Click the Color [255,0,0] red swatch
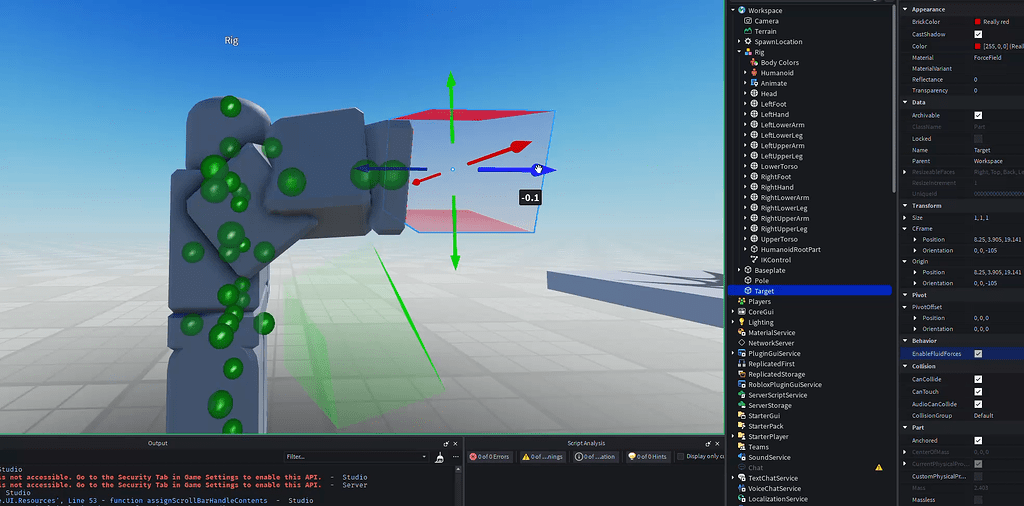 coord(978,46)
